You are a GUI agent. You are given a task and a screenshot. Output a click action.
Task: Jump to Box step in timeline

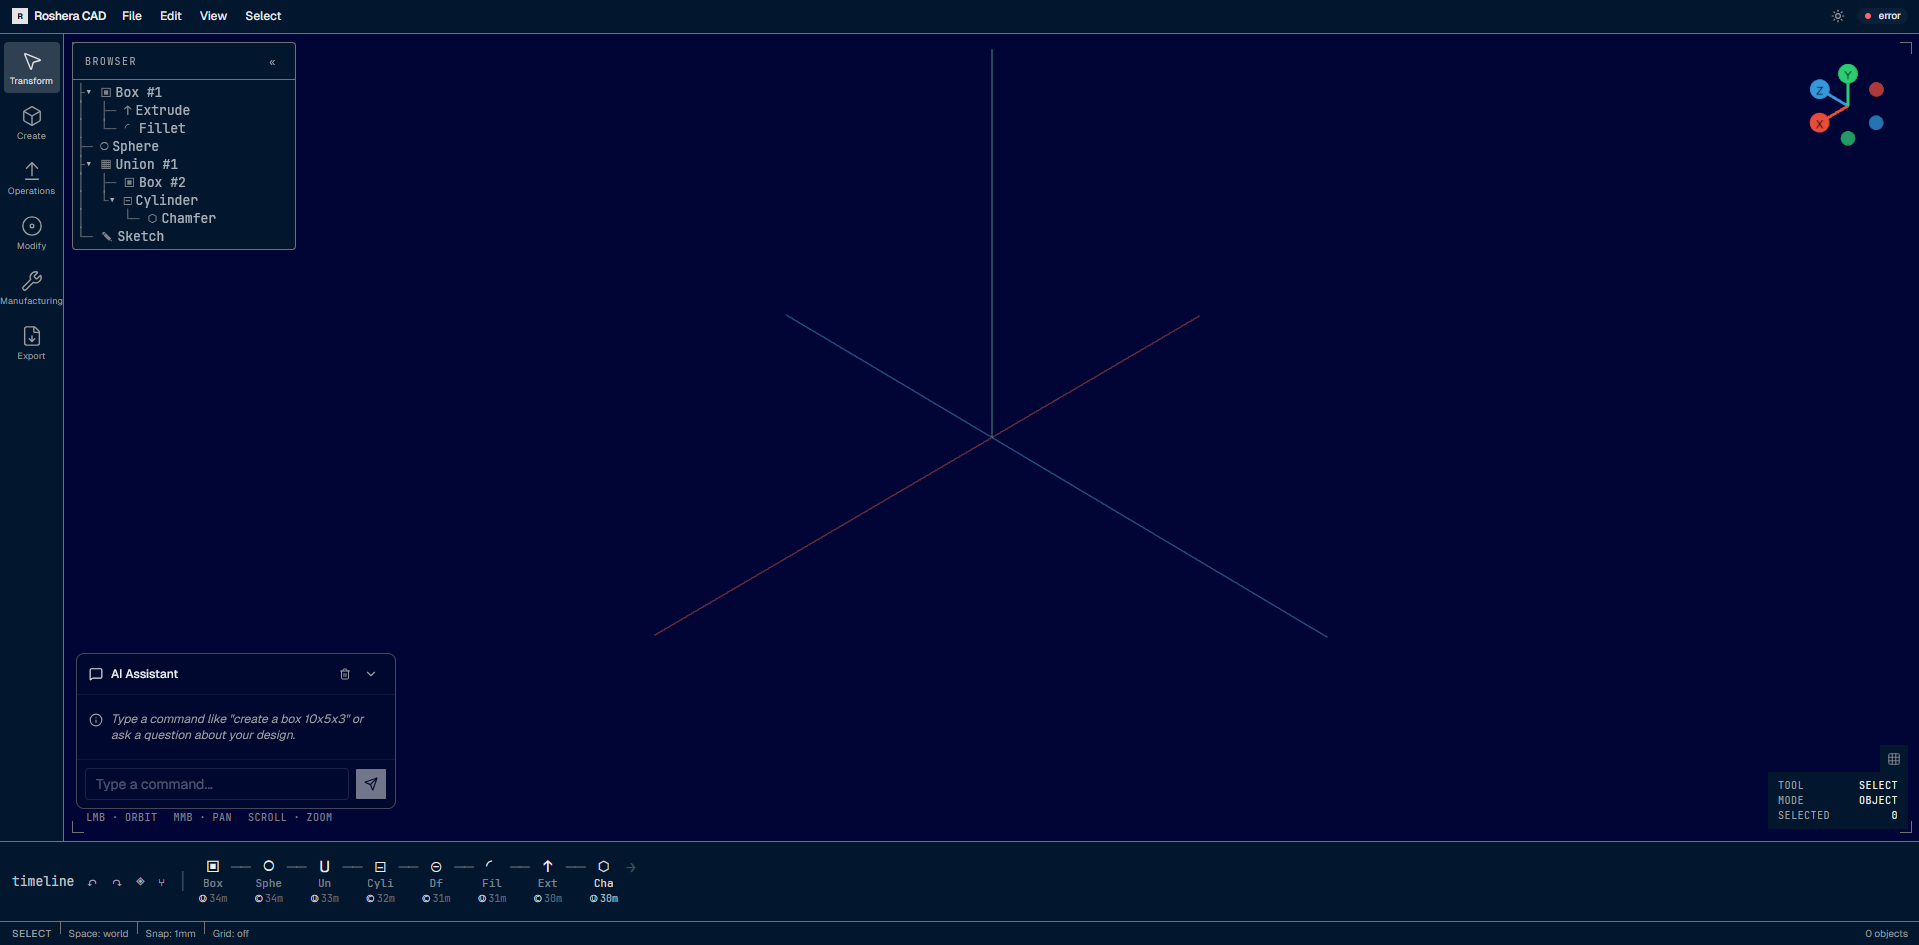point(213,881)
